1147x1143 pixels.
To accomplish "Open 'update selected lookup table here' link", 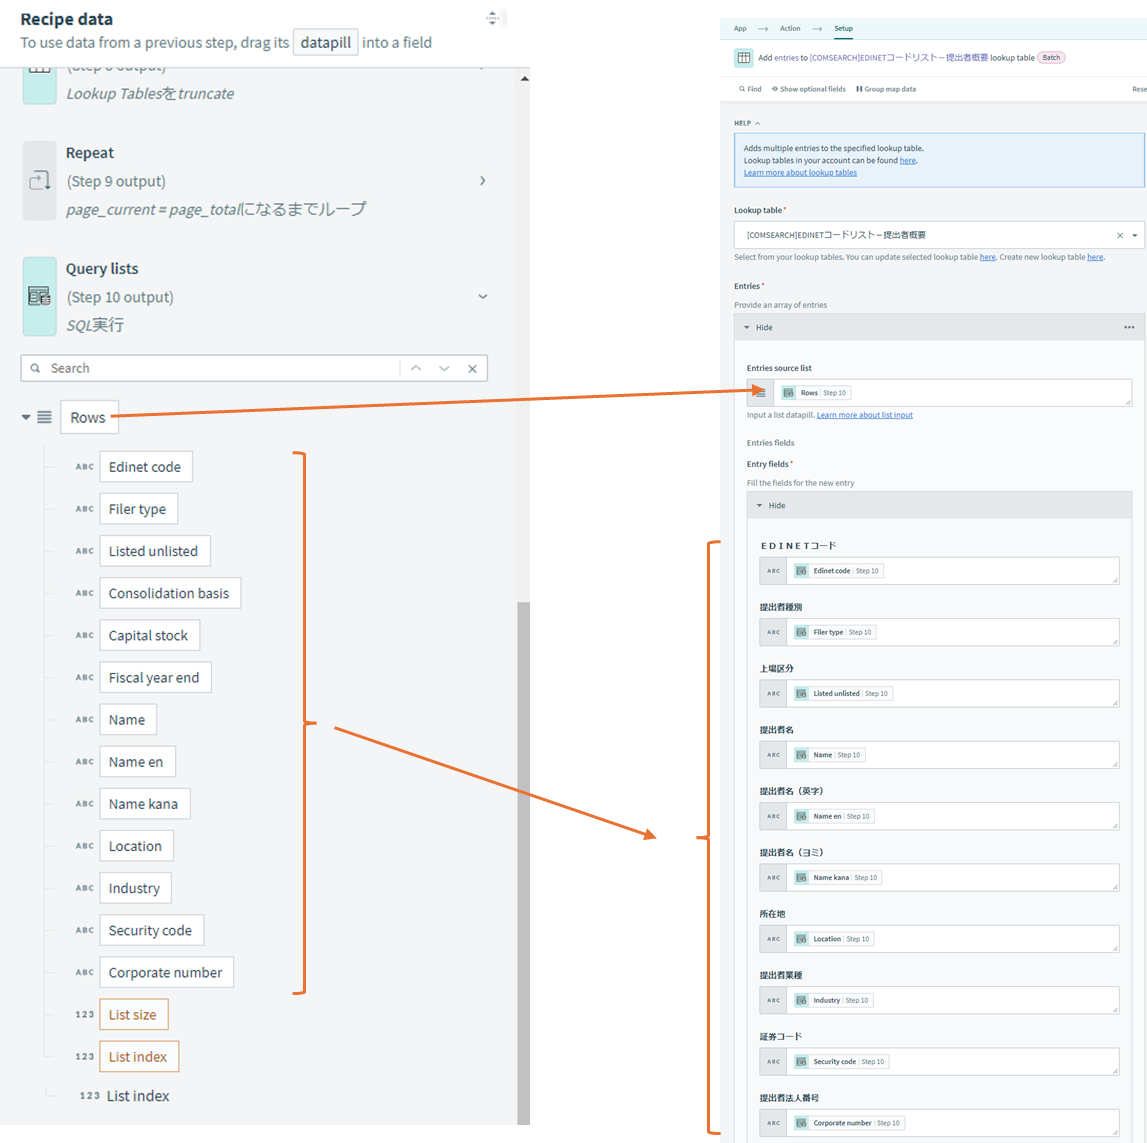I will coord(988,257).
